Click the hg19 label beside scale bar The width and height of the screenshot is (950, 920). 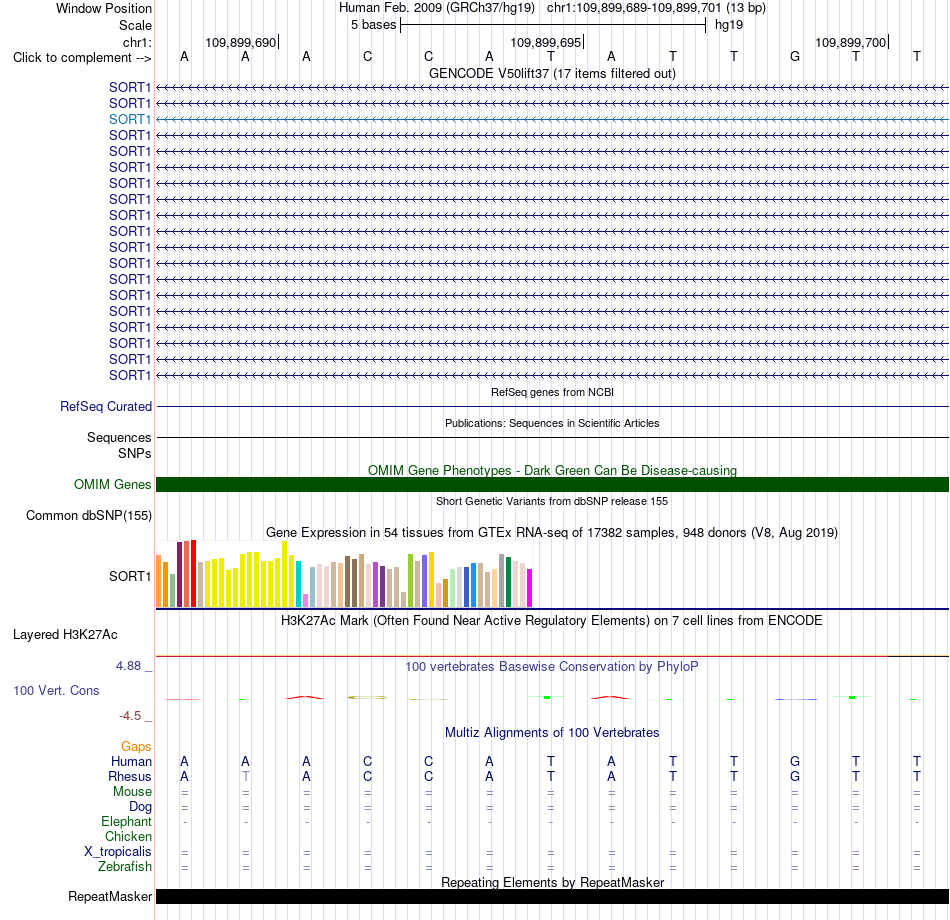pos(729,25)
